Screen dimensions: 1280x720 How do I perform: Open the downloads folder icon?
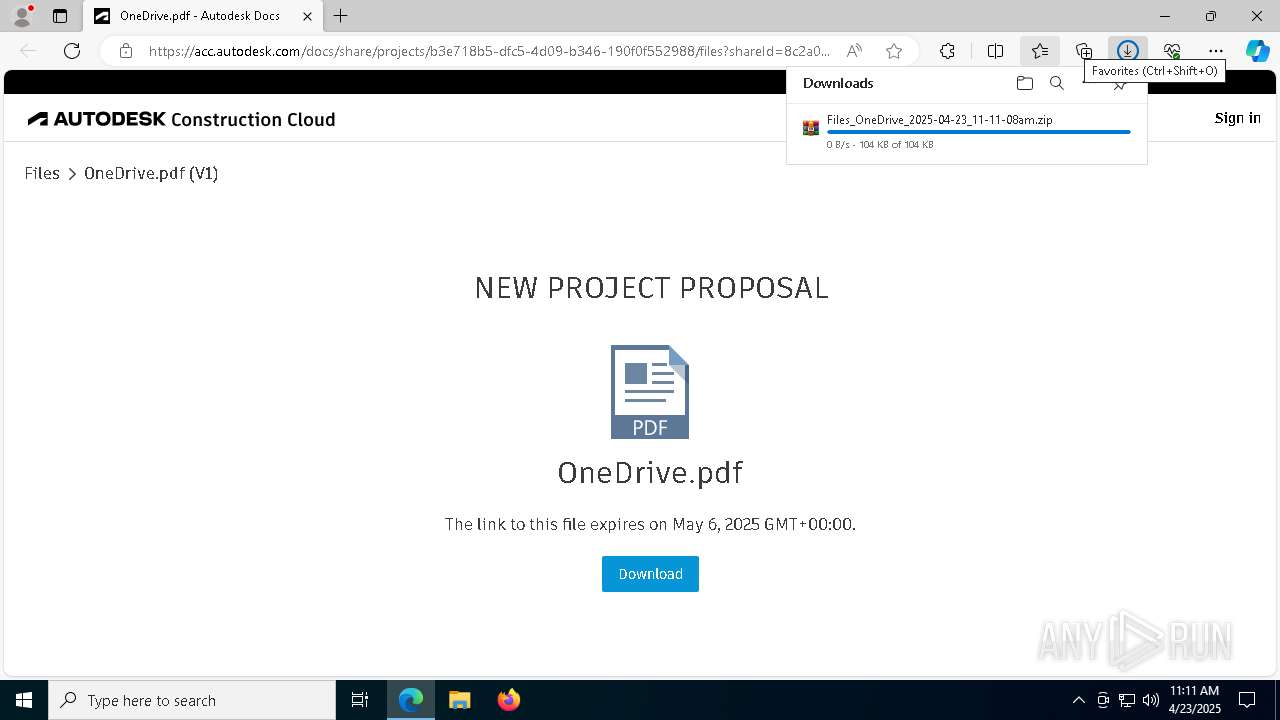point(1024,83)
